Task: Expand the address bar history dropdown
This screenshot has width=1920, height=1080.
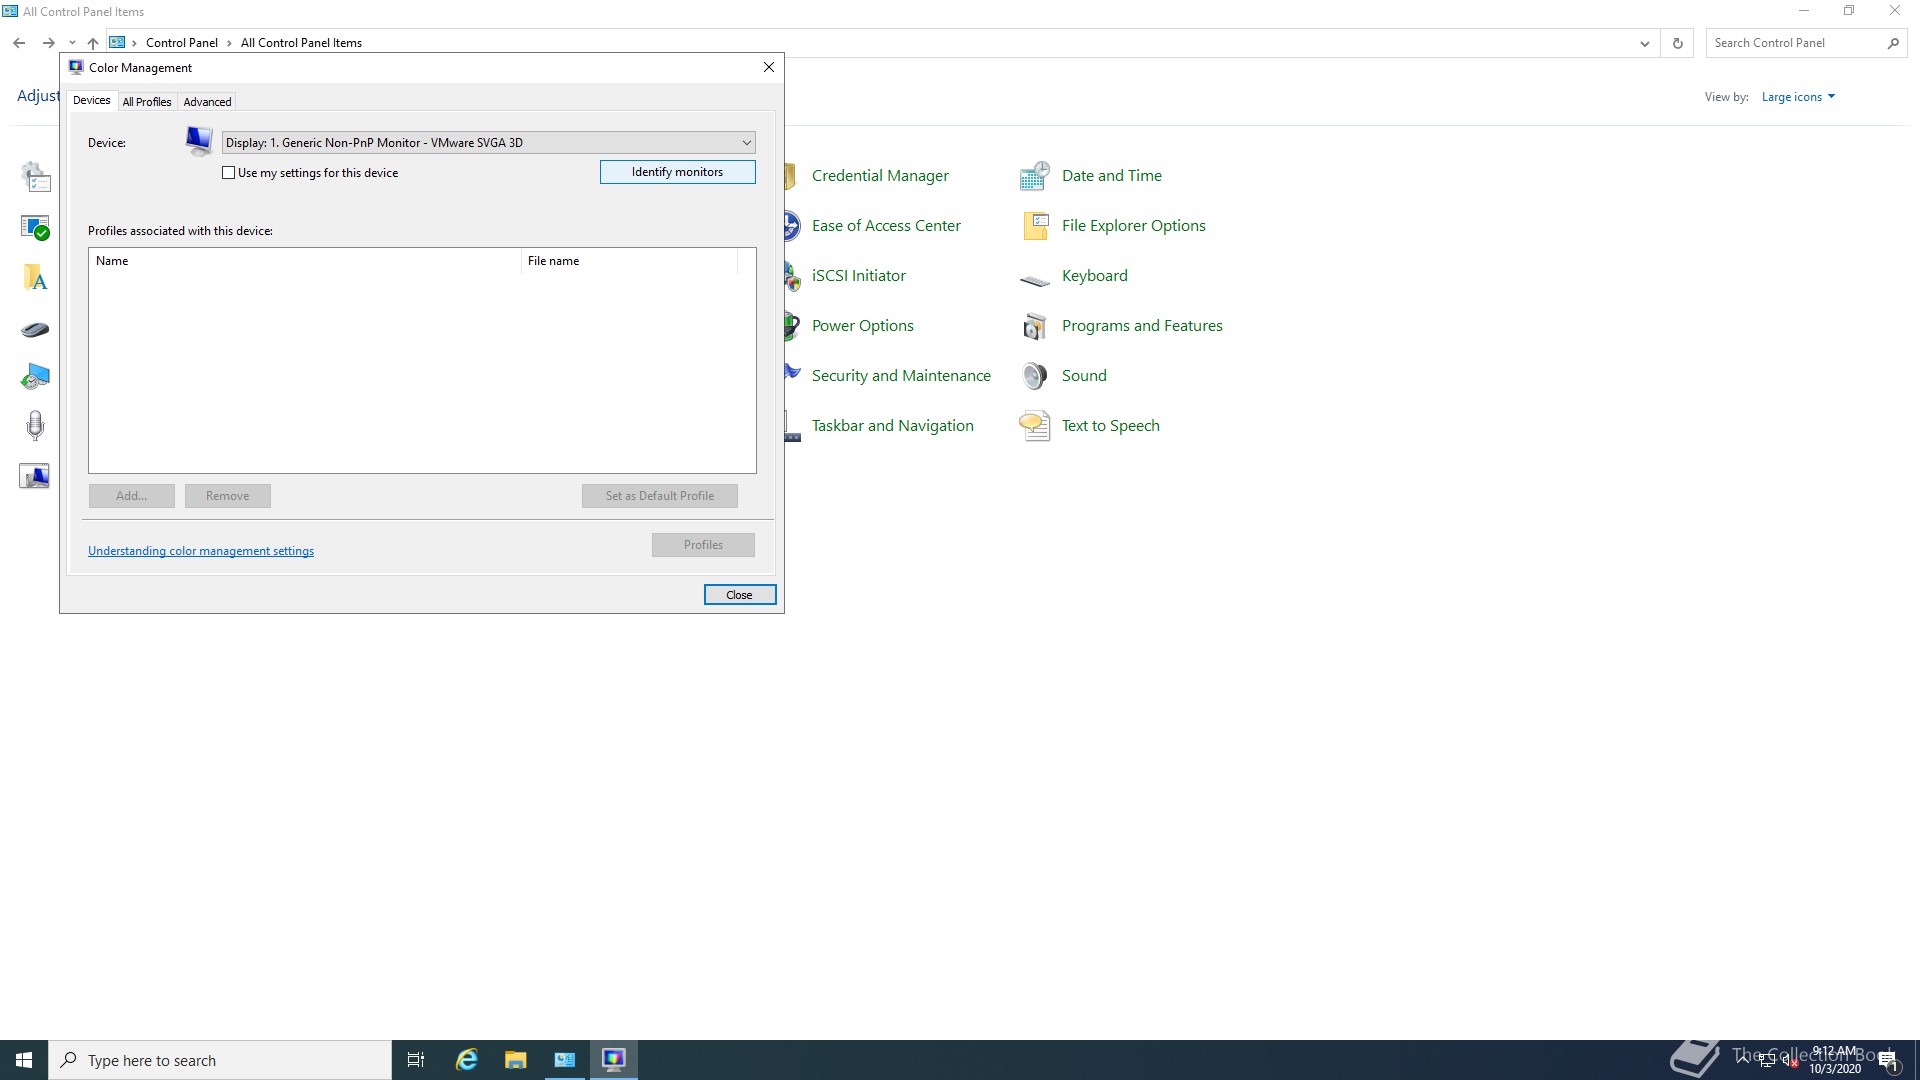Action: tap(1644, 43)
